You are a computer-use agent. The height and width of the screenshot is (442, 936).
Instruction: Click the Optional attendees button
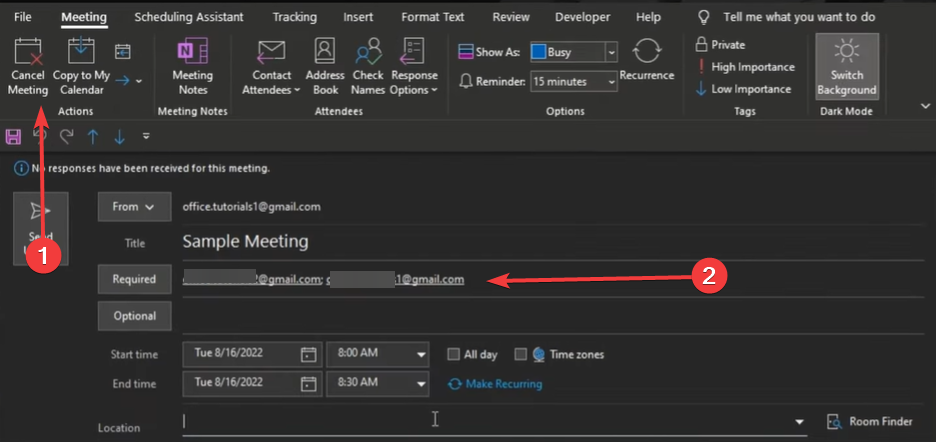click(x=134, y=316)
